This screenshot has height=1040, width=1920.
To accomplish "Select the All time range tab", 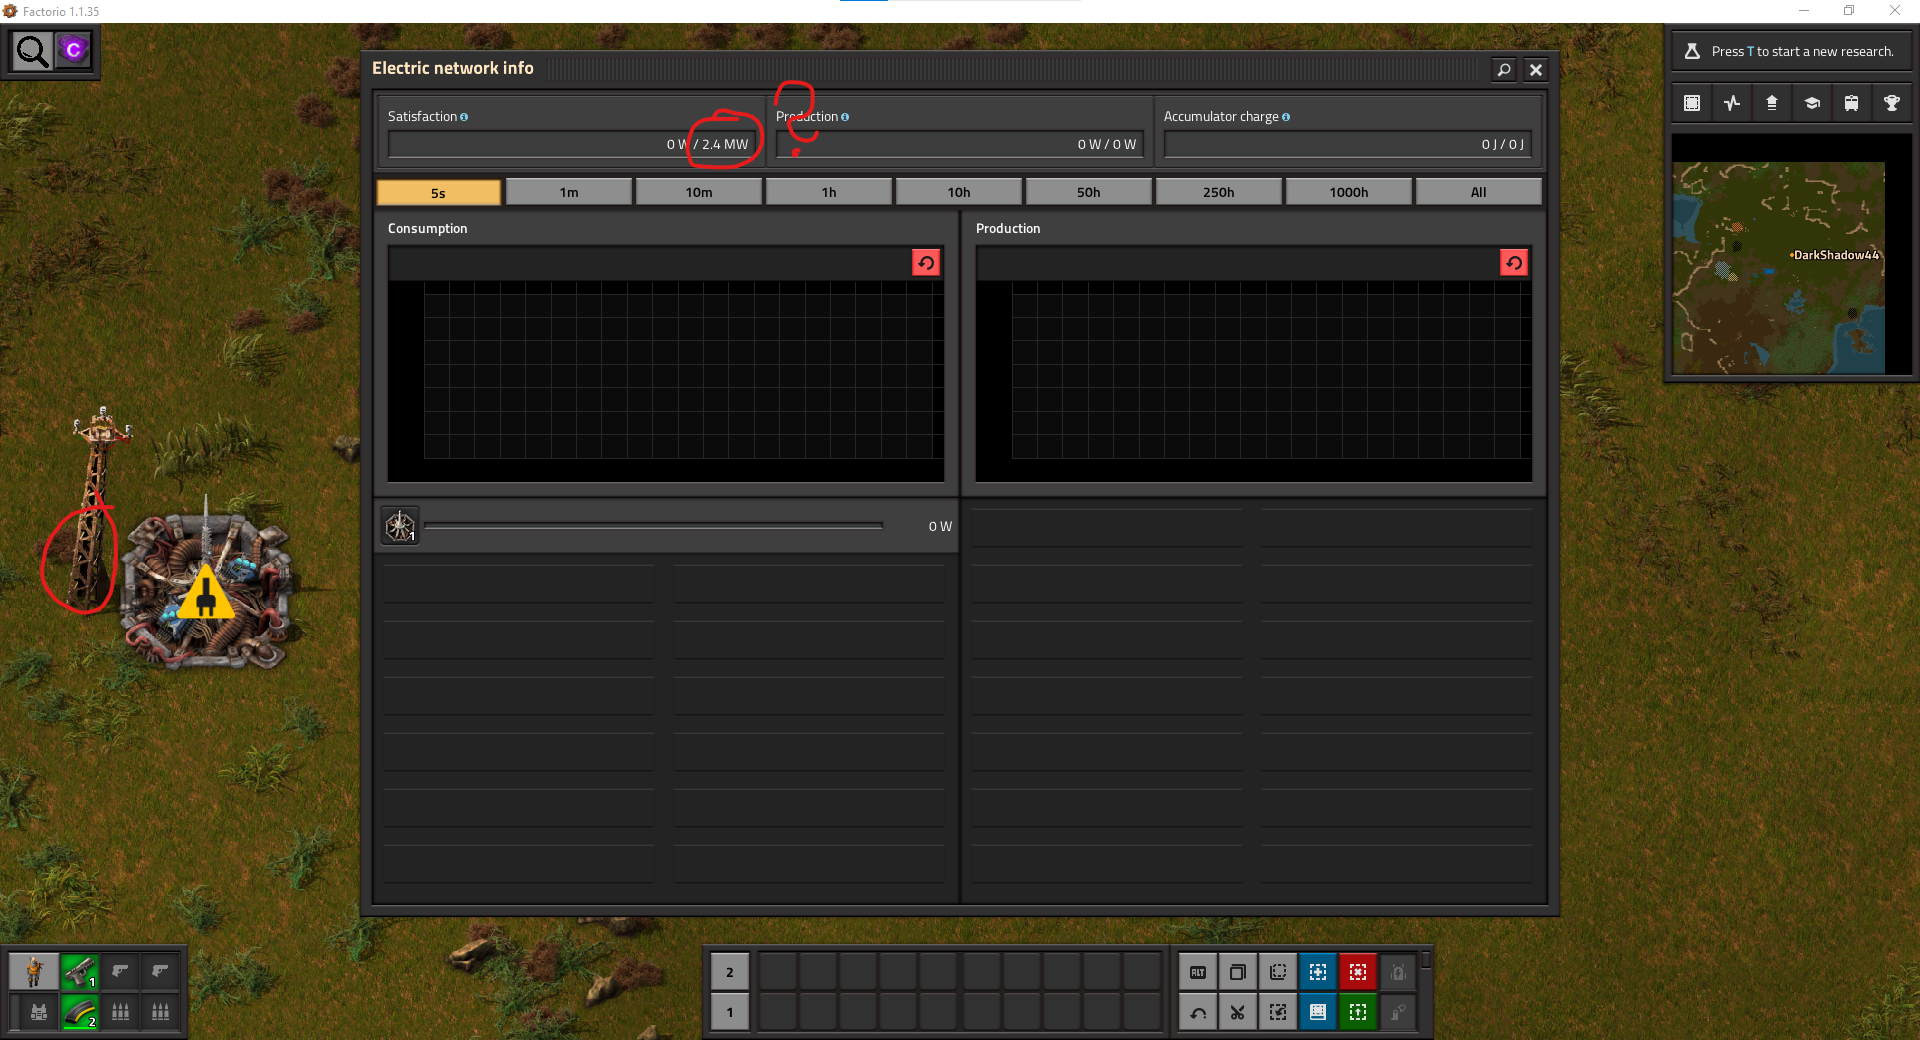I will 1479,192.
